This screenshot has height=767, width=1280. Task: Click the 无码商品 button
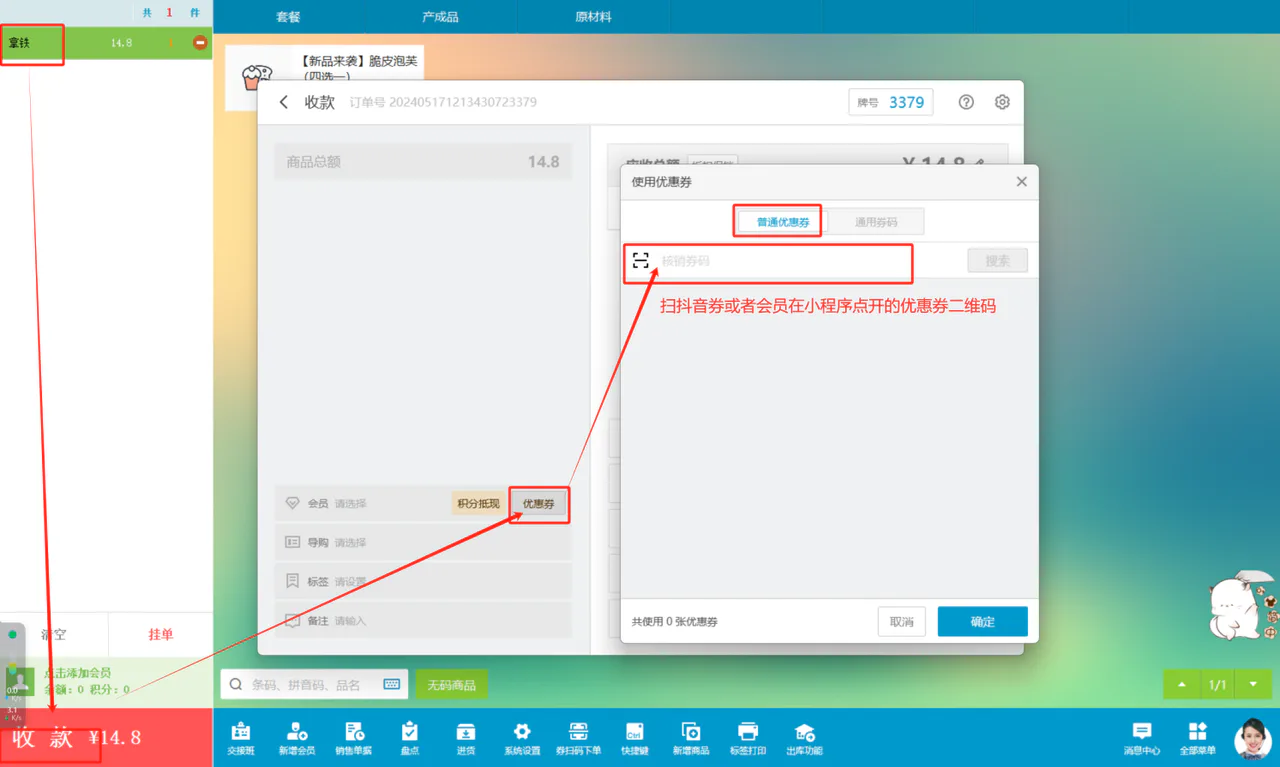click(452, 685)
